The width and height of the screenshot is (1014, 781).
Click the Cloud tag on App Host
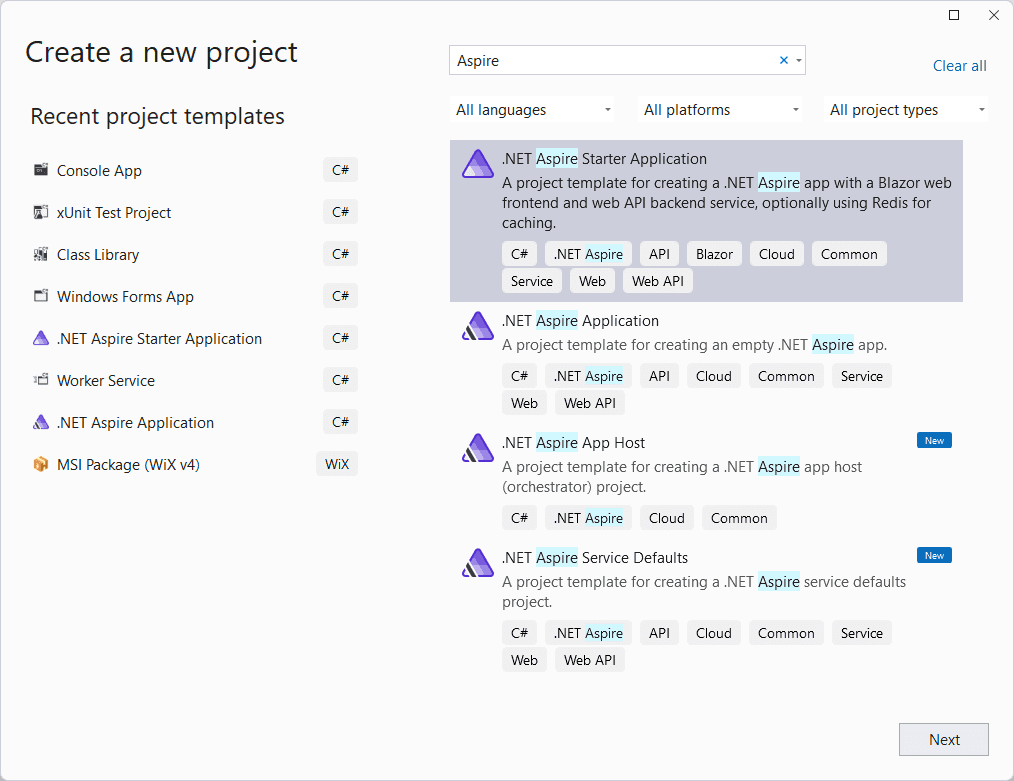pos(667,518)
